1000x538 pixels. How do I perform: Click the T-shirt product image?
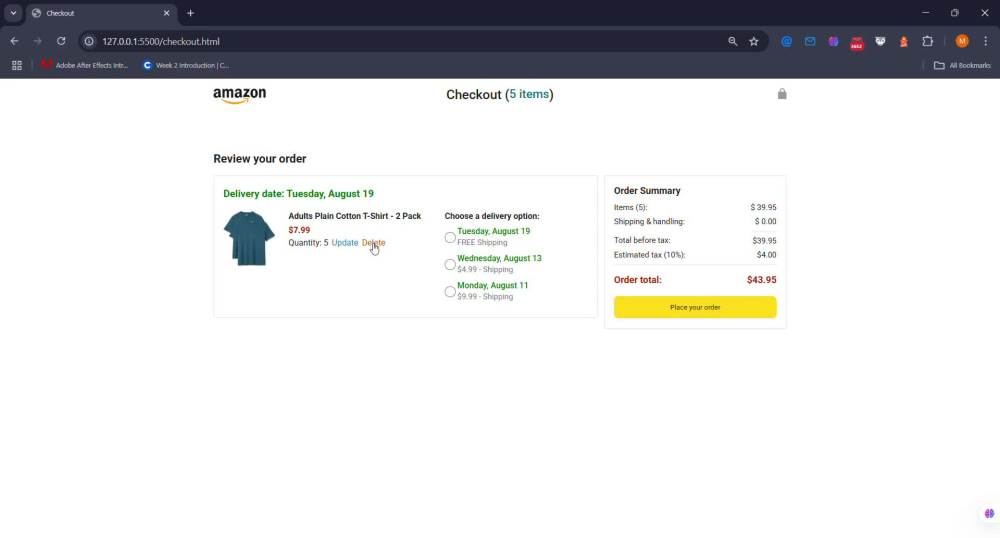[249, 238]
